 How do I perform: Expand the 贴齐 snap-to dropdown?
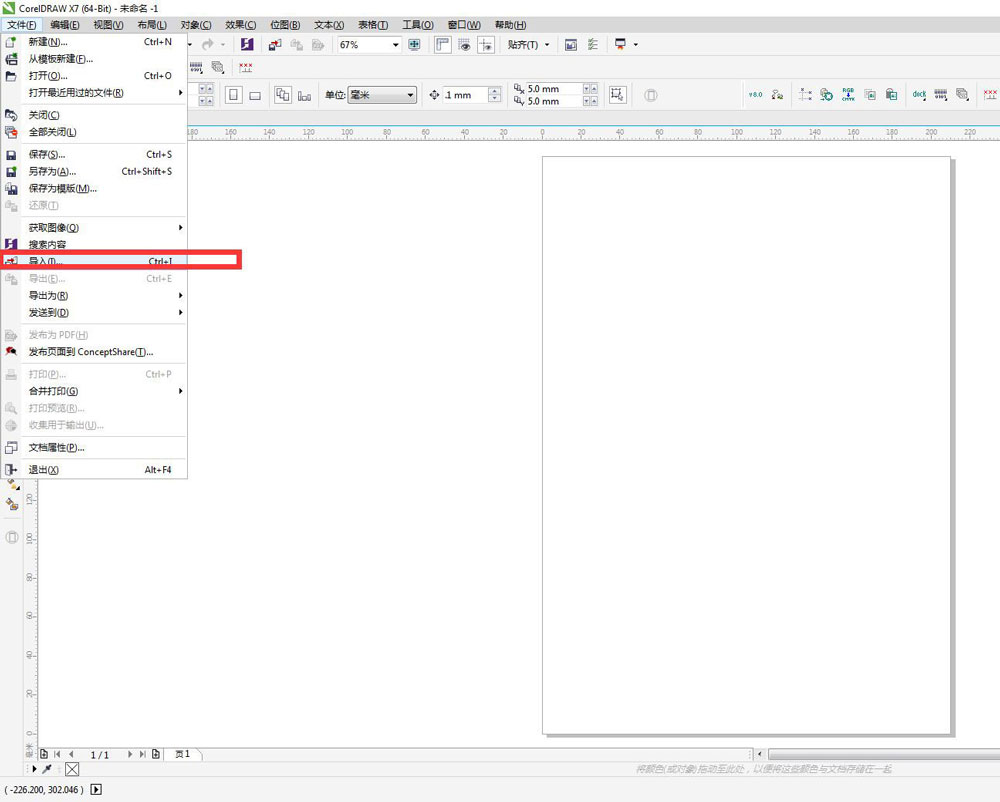coord(546,45)
